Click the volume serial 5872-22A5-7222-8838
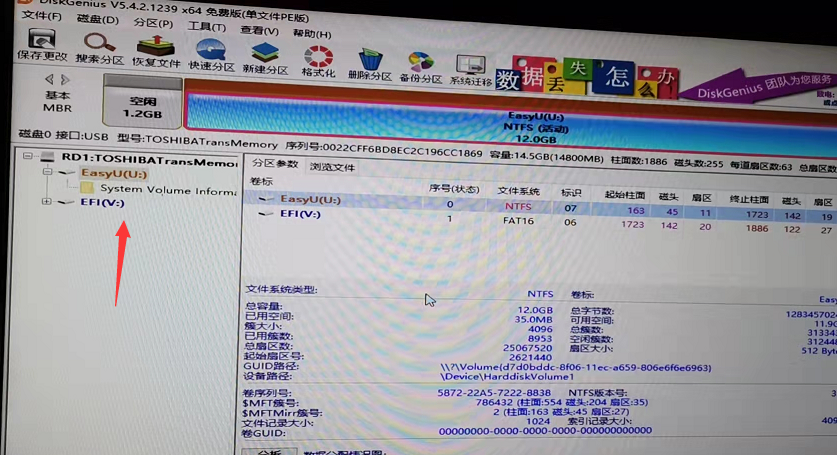The height and width of the screenshot is (455, 837). point(494,393)
